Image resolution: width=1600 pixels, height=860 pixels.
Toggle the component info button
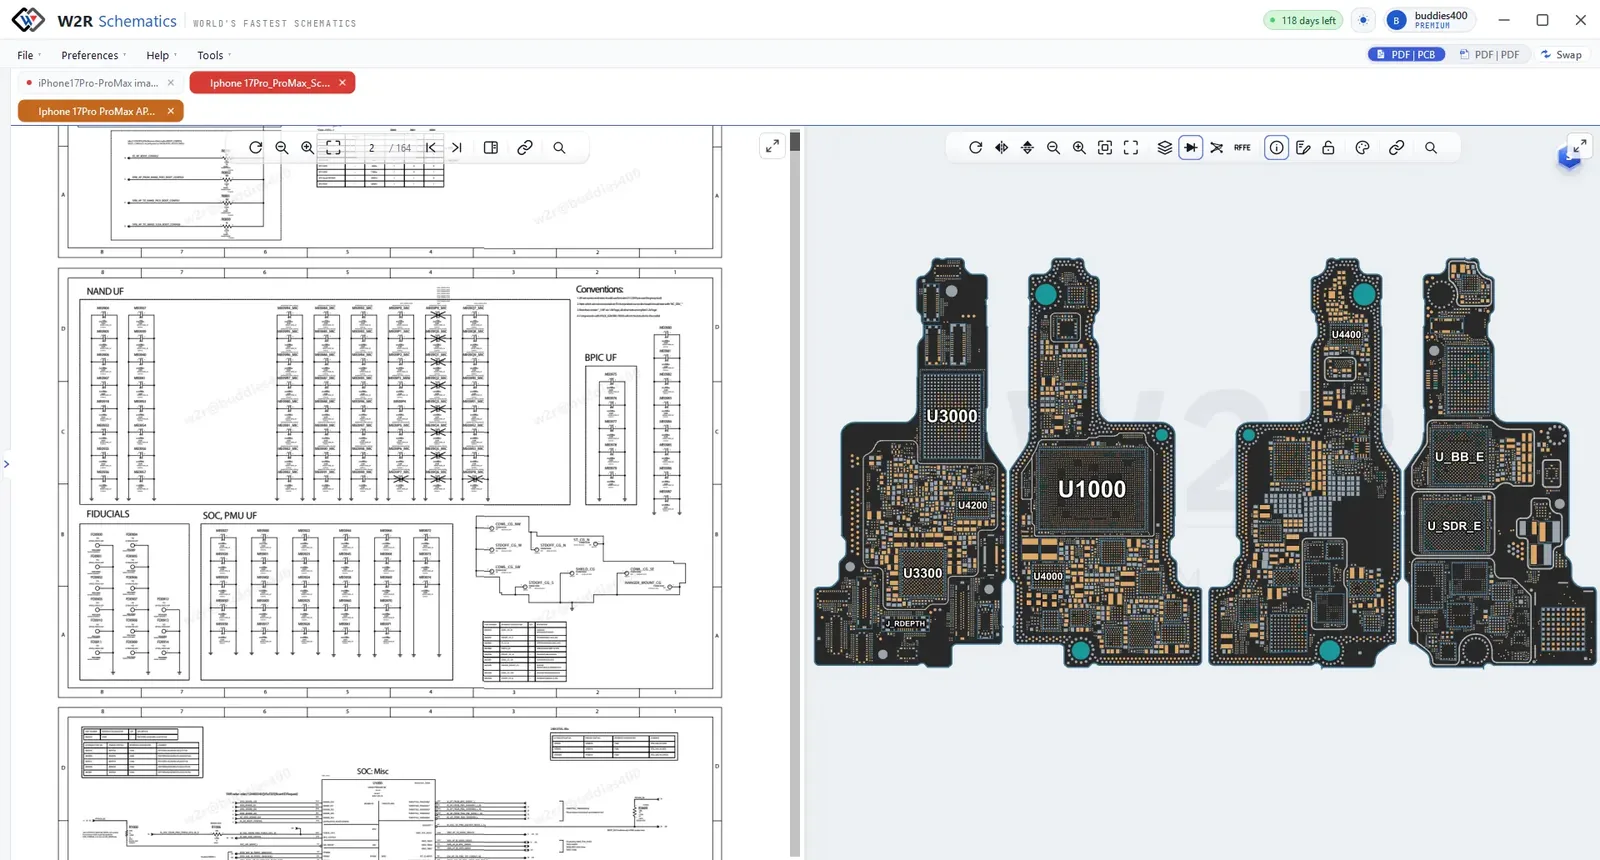coord(1277,147)
